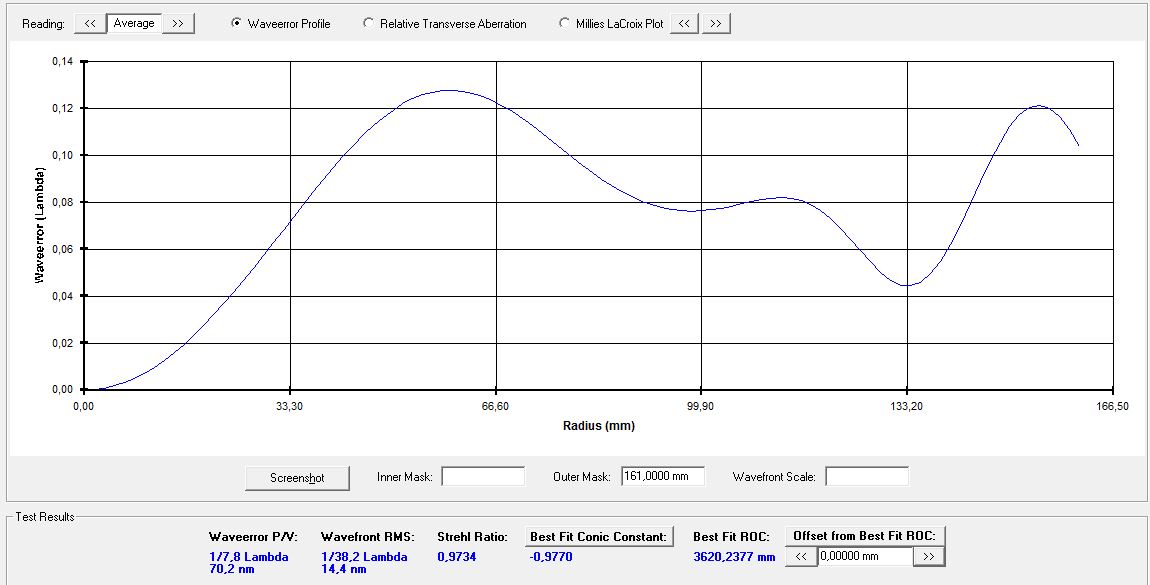Screen dimensions: 1150x585
Task: Increase ROC offset with >> button
Action: pyautogui.click(x=929, y=556)
